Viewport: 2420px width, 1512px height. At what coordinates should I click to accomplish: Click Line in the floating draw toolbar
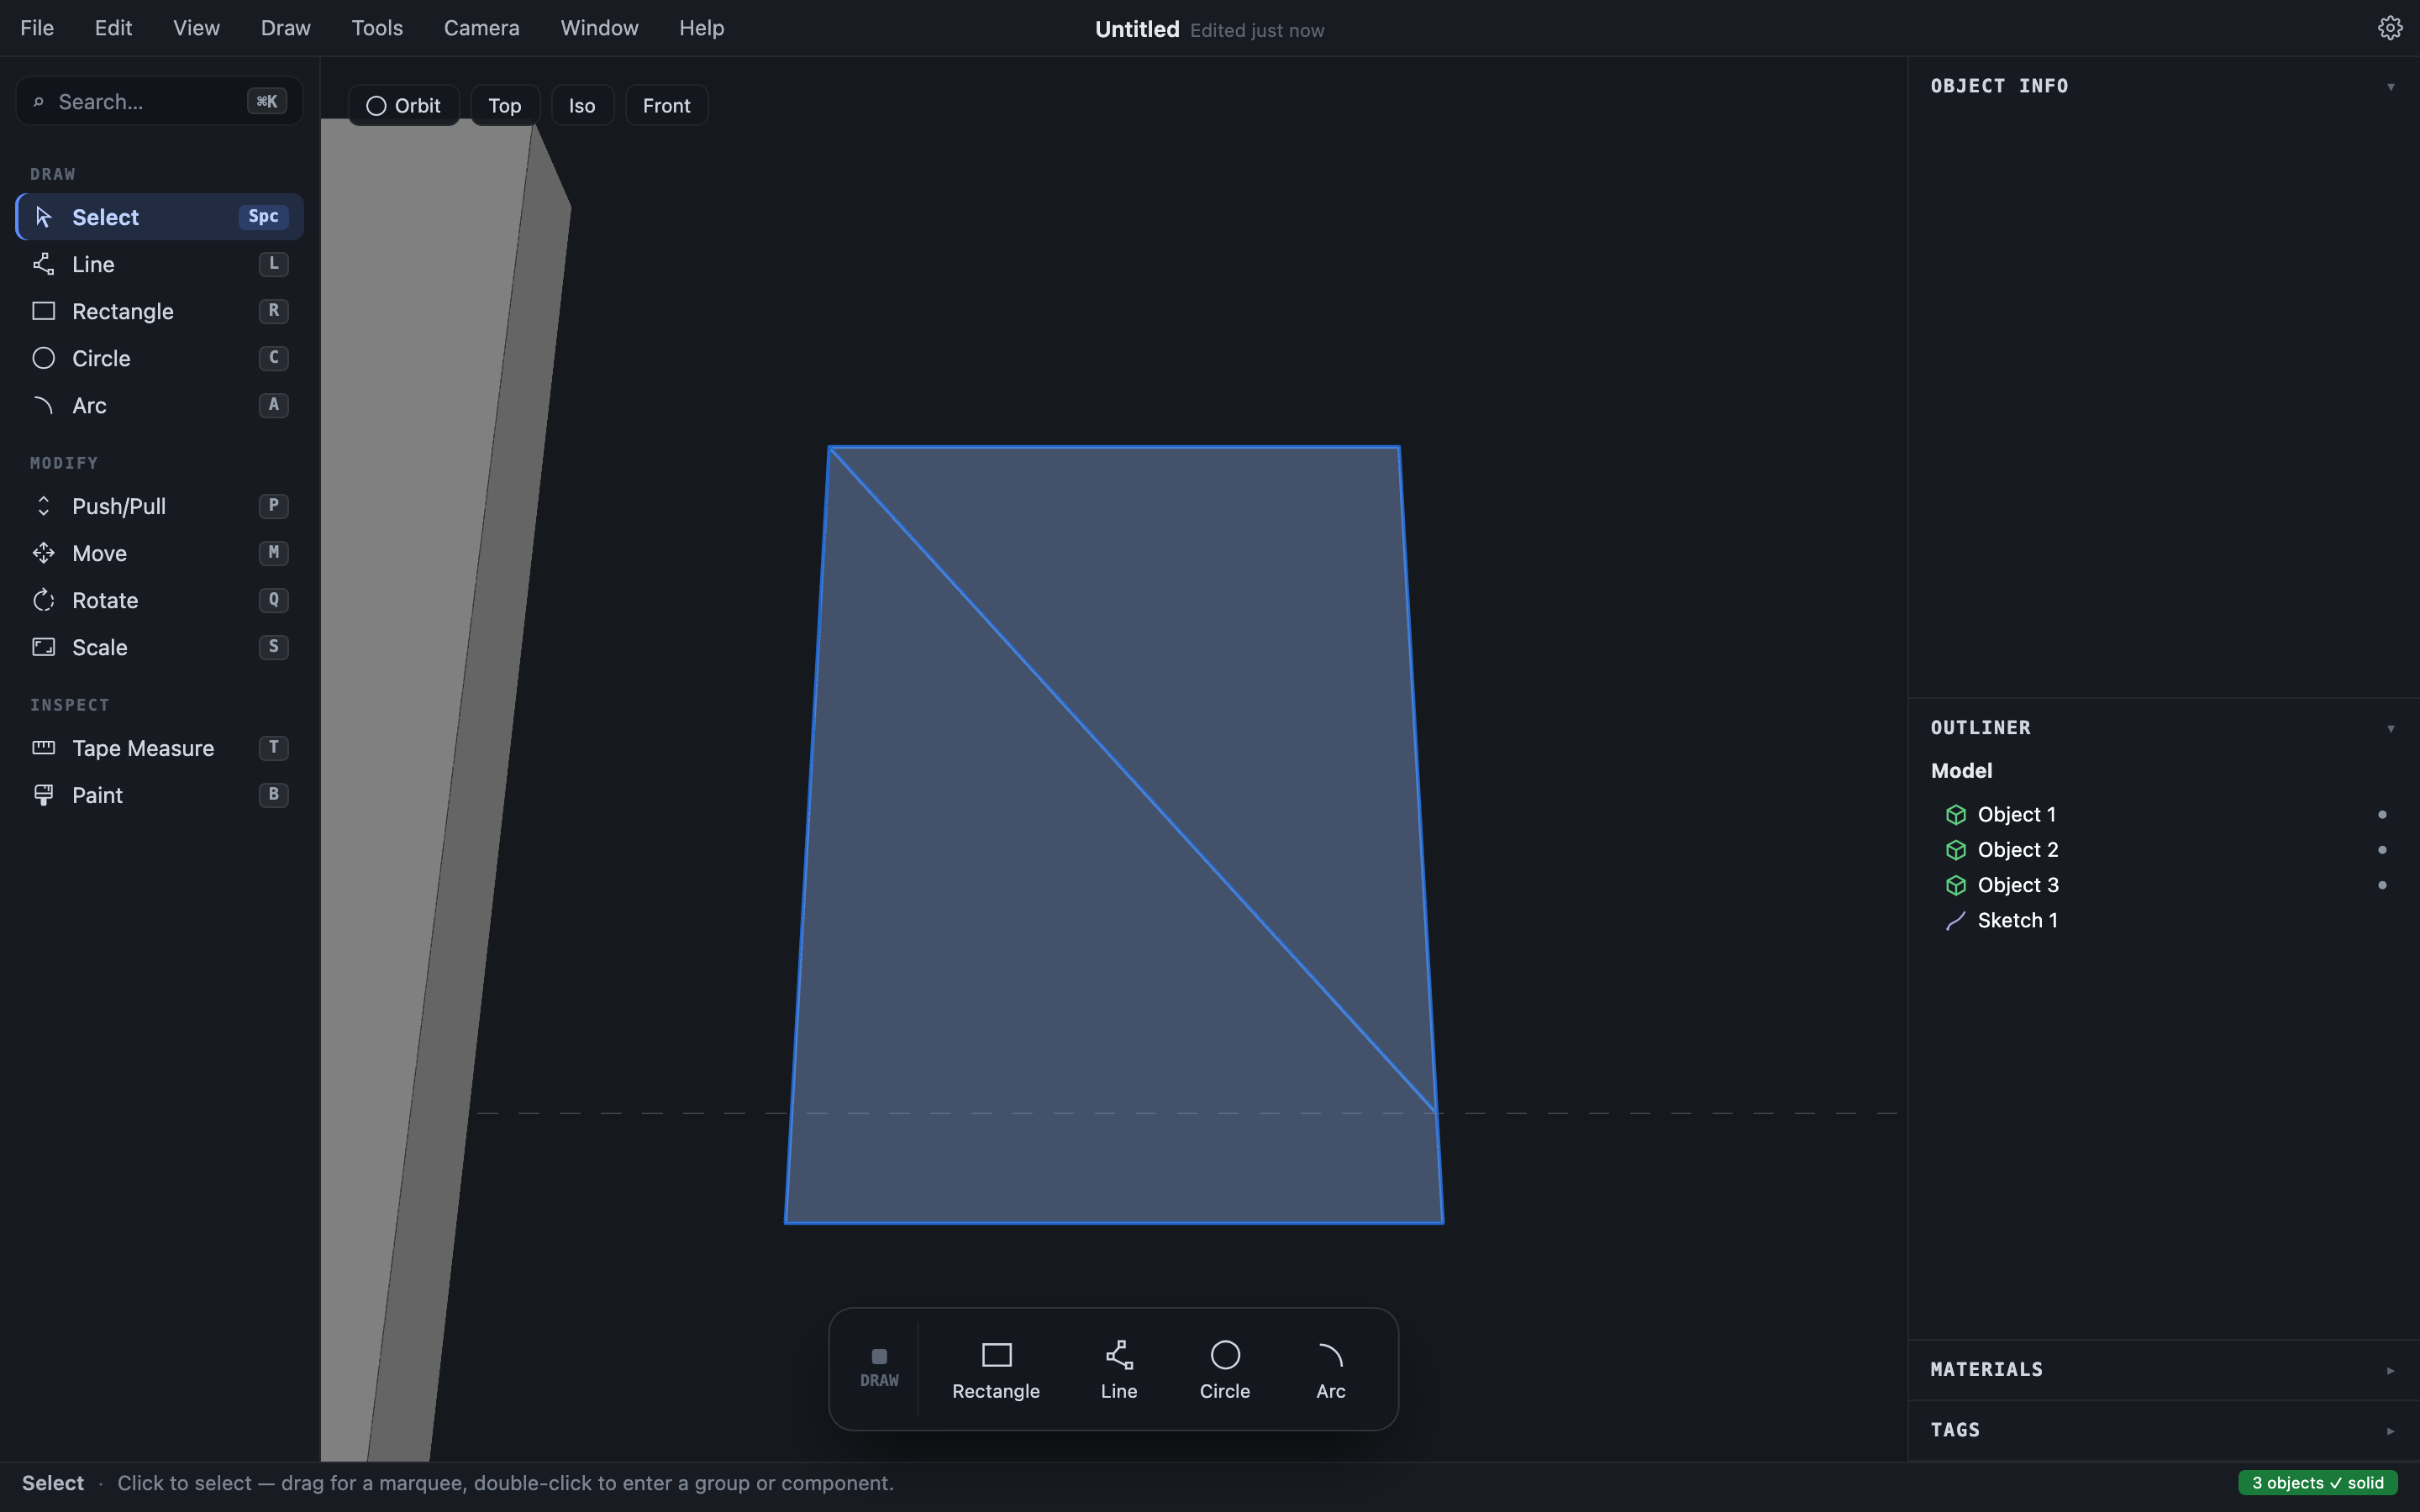1118,1370
